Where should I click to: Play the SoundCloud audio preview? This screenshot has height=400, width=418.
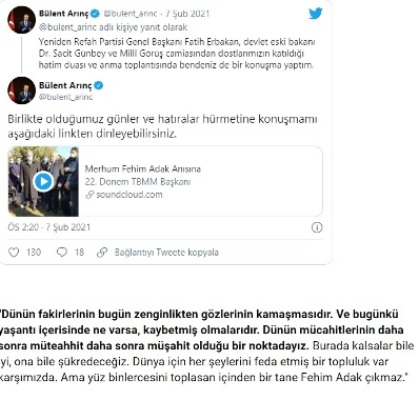[44, 182]
